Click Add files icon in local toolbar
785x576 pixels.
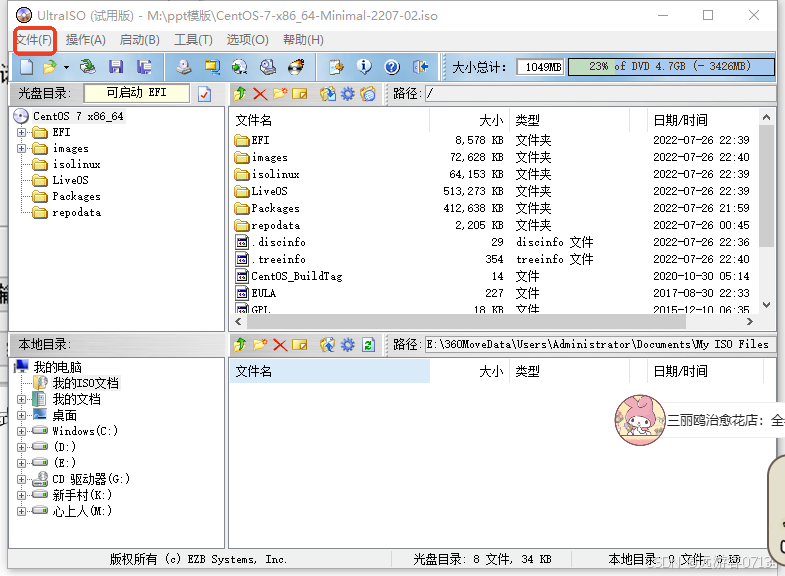coord(328,345)
